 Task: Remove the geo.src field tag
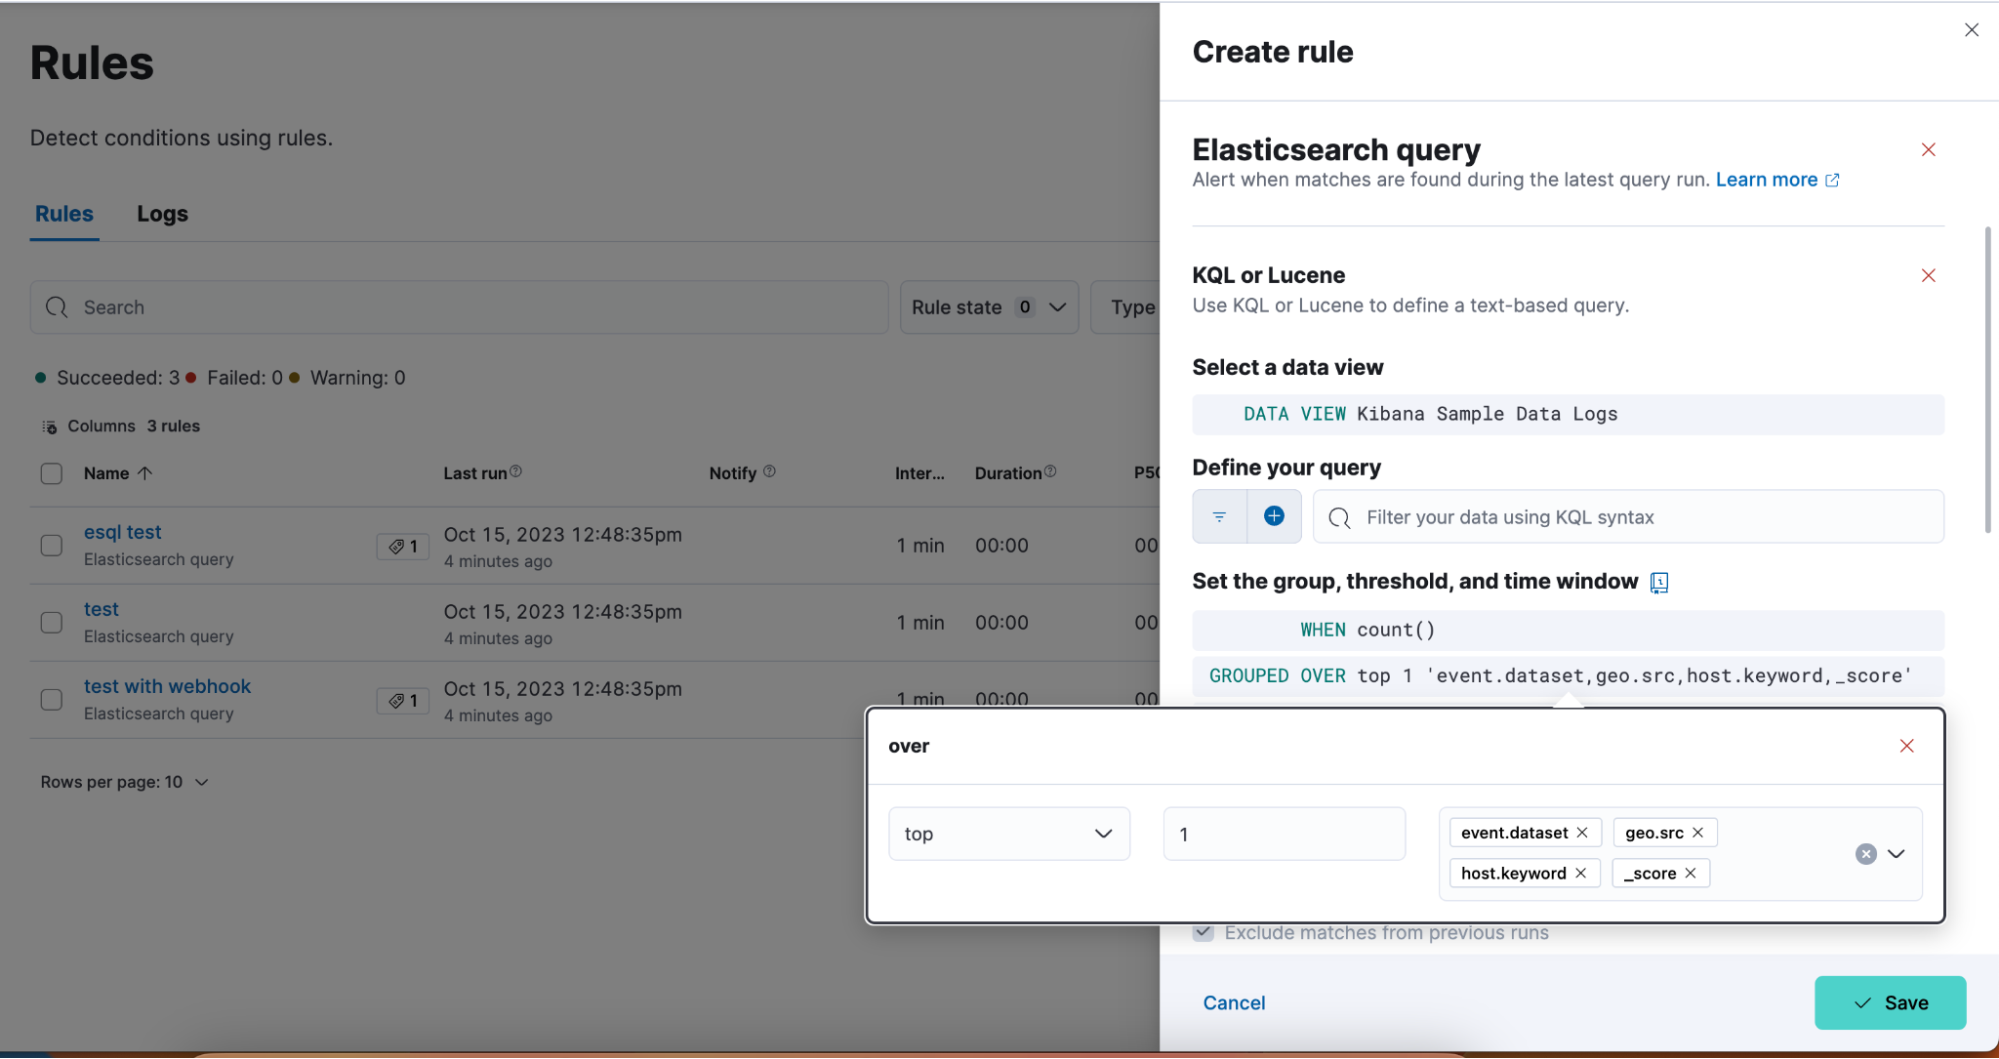[1697, 833]
